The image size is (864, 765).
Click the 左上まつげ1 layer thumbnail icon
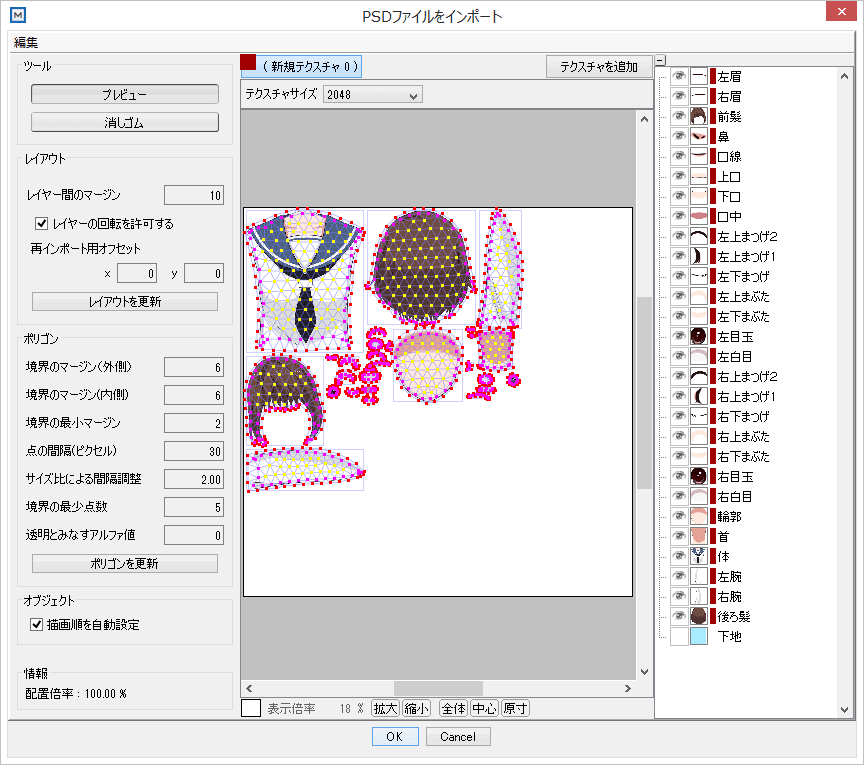[699, 256]
